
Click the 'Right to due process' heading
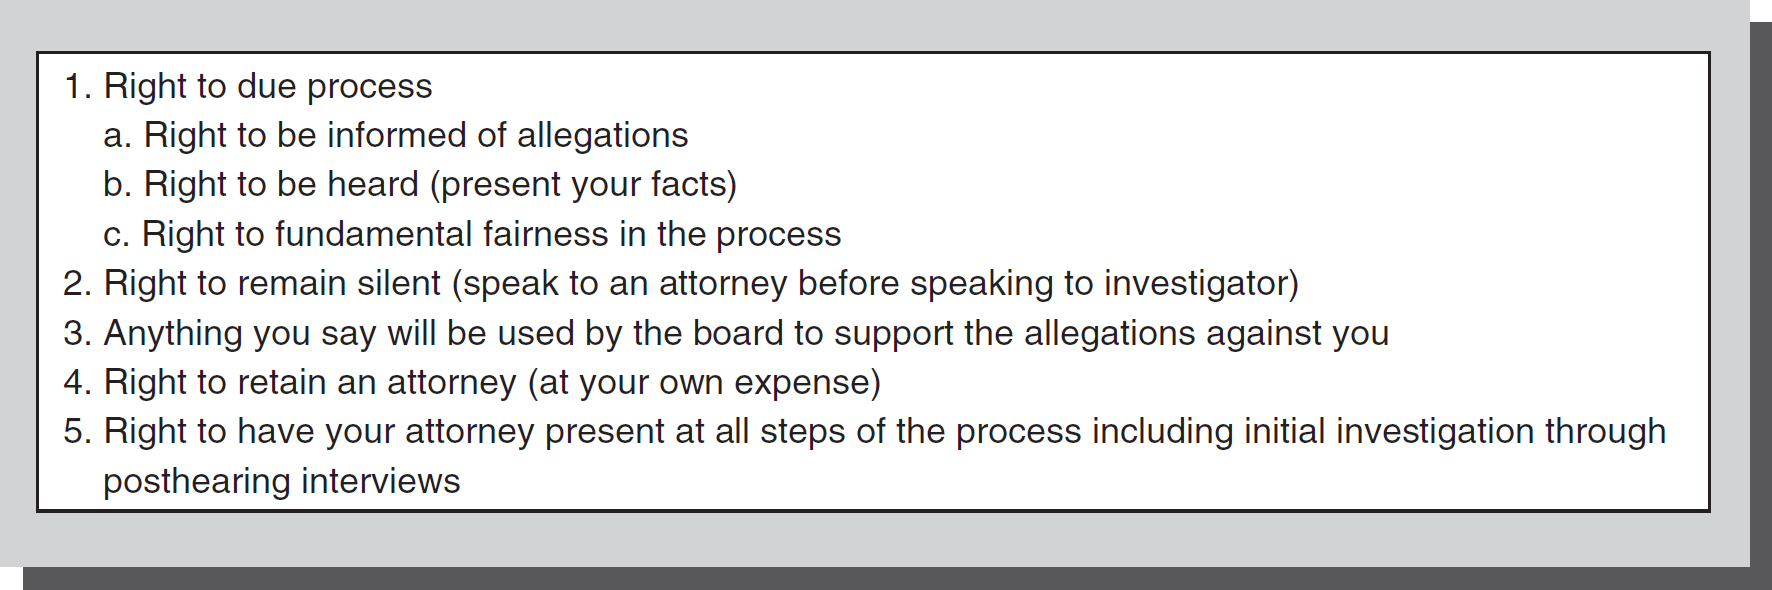(x=267, y=87)
